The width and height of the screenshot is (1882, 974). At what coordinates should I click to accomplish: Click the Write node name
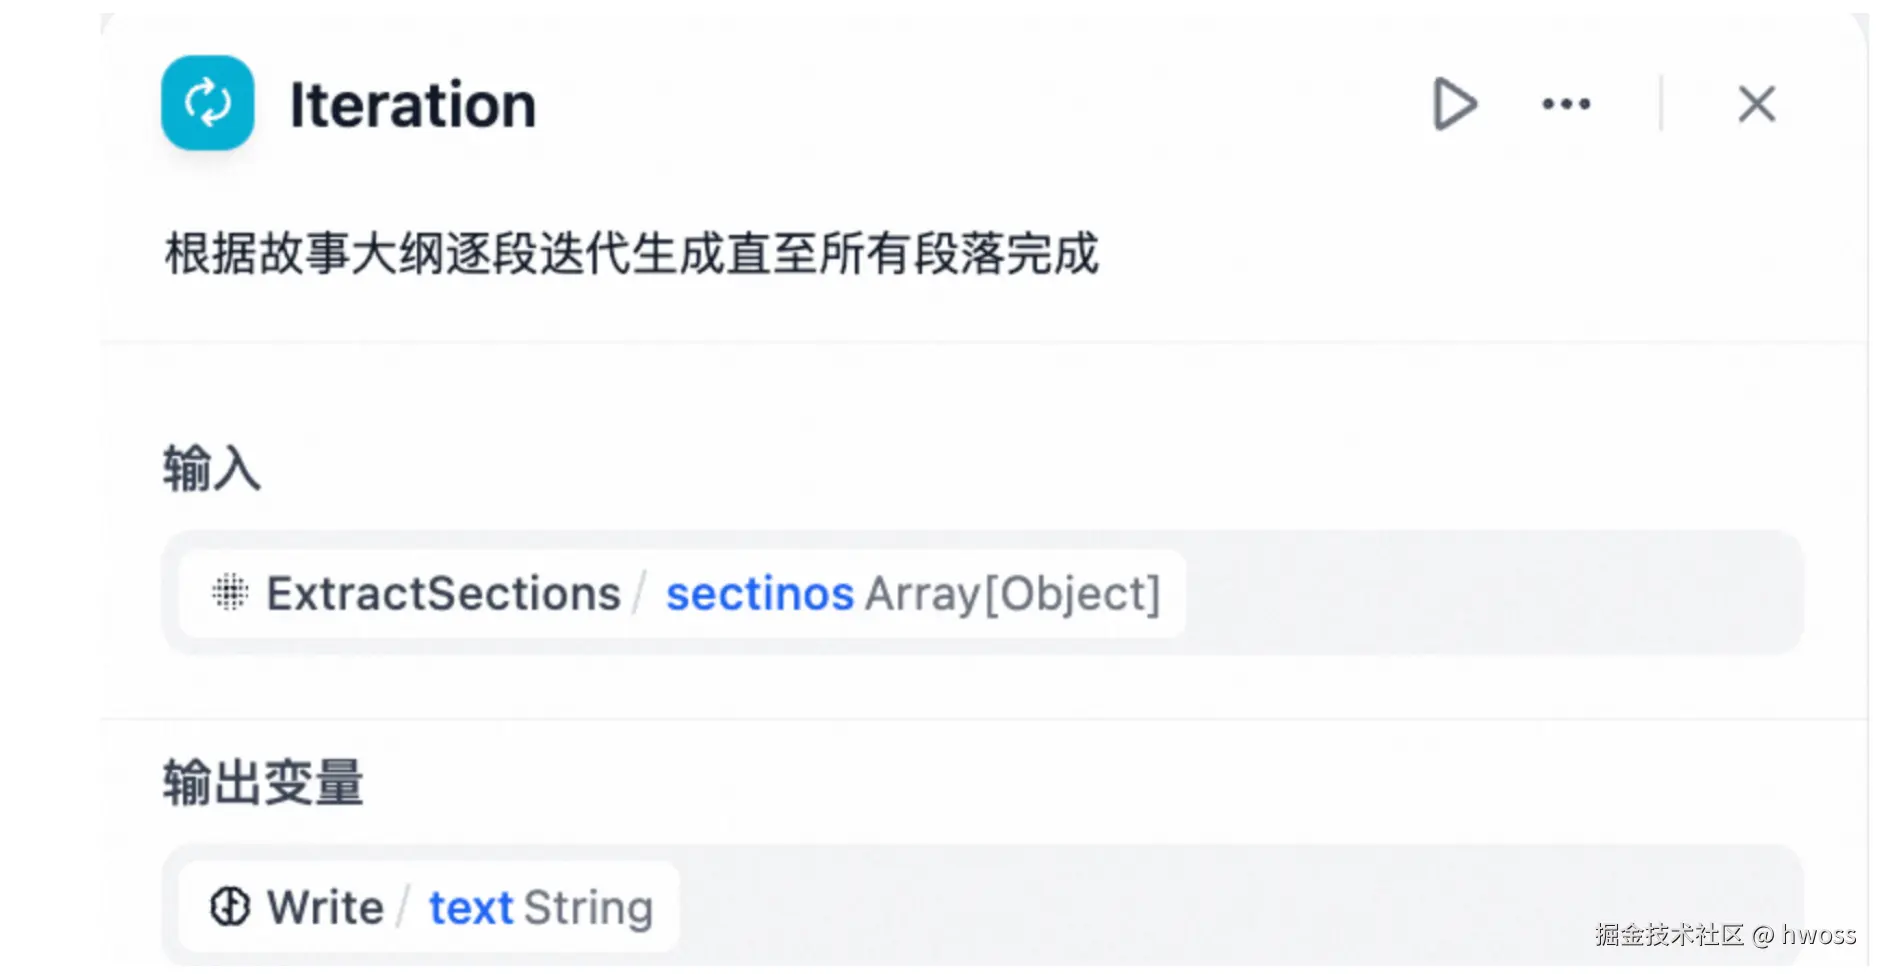point(325,908)
